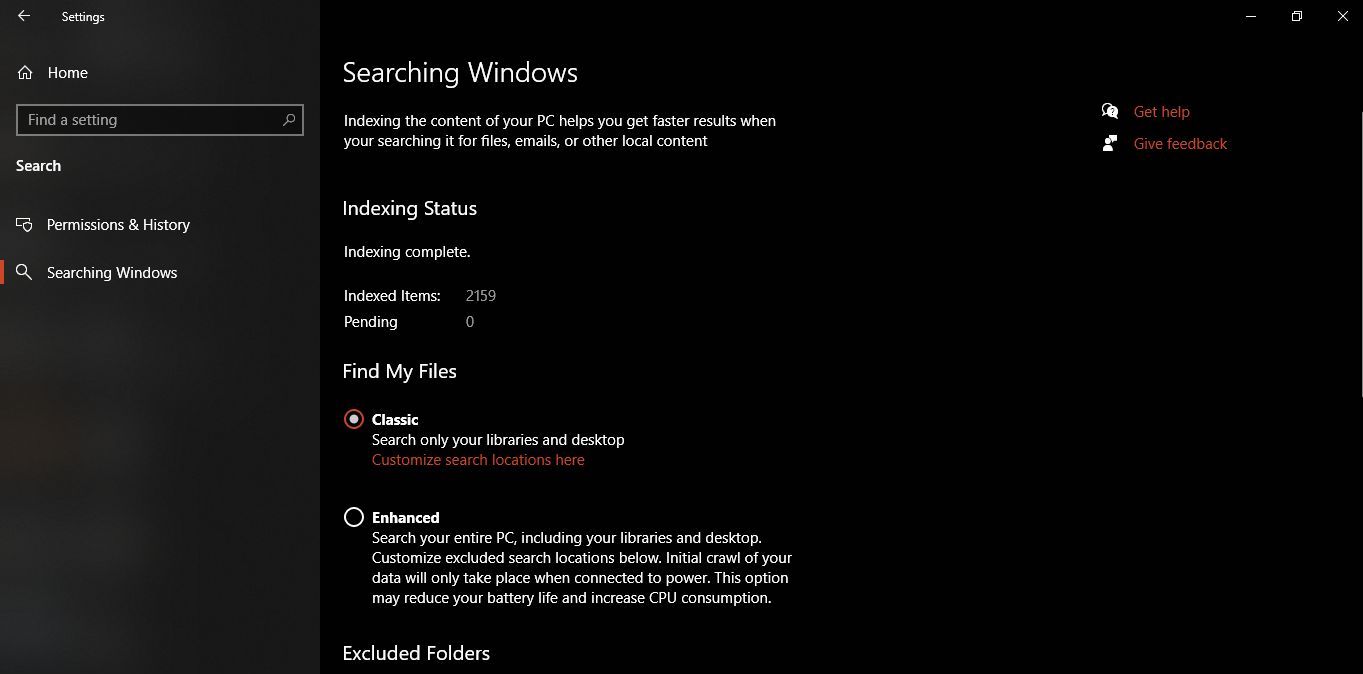Click the Home house icon in sidebar
This screenshot has width=1363, height=674.
point(24,72)
